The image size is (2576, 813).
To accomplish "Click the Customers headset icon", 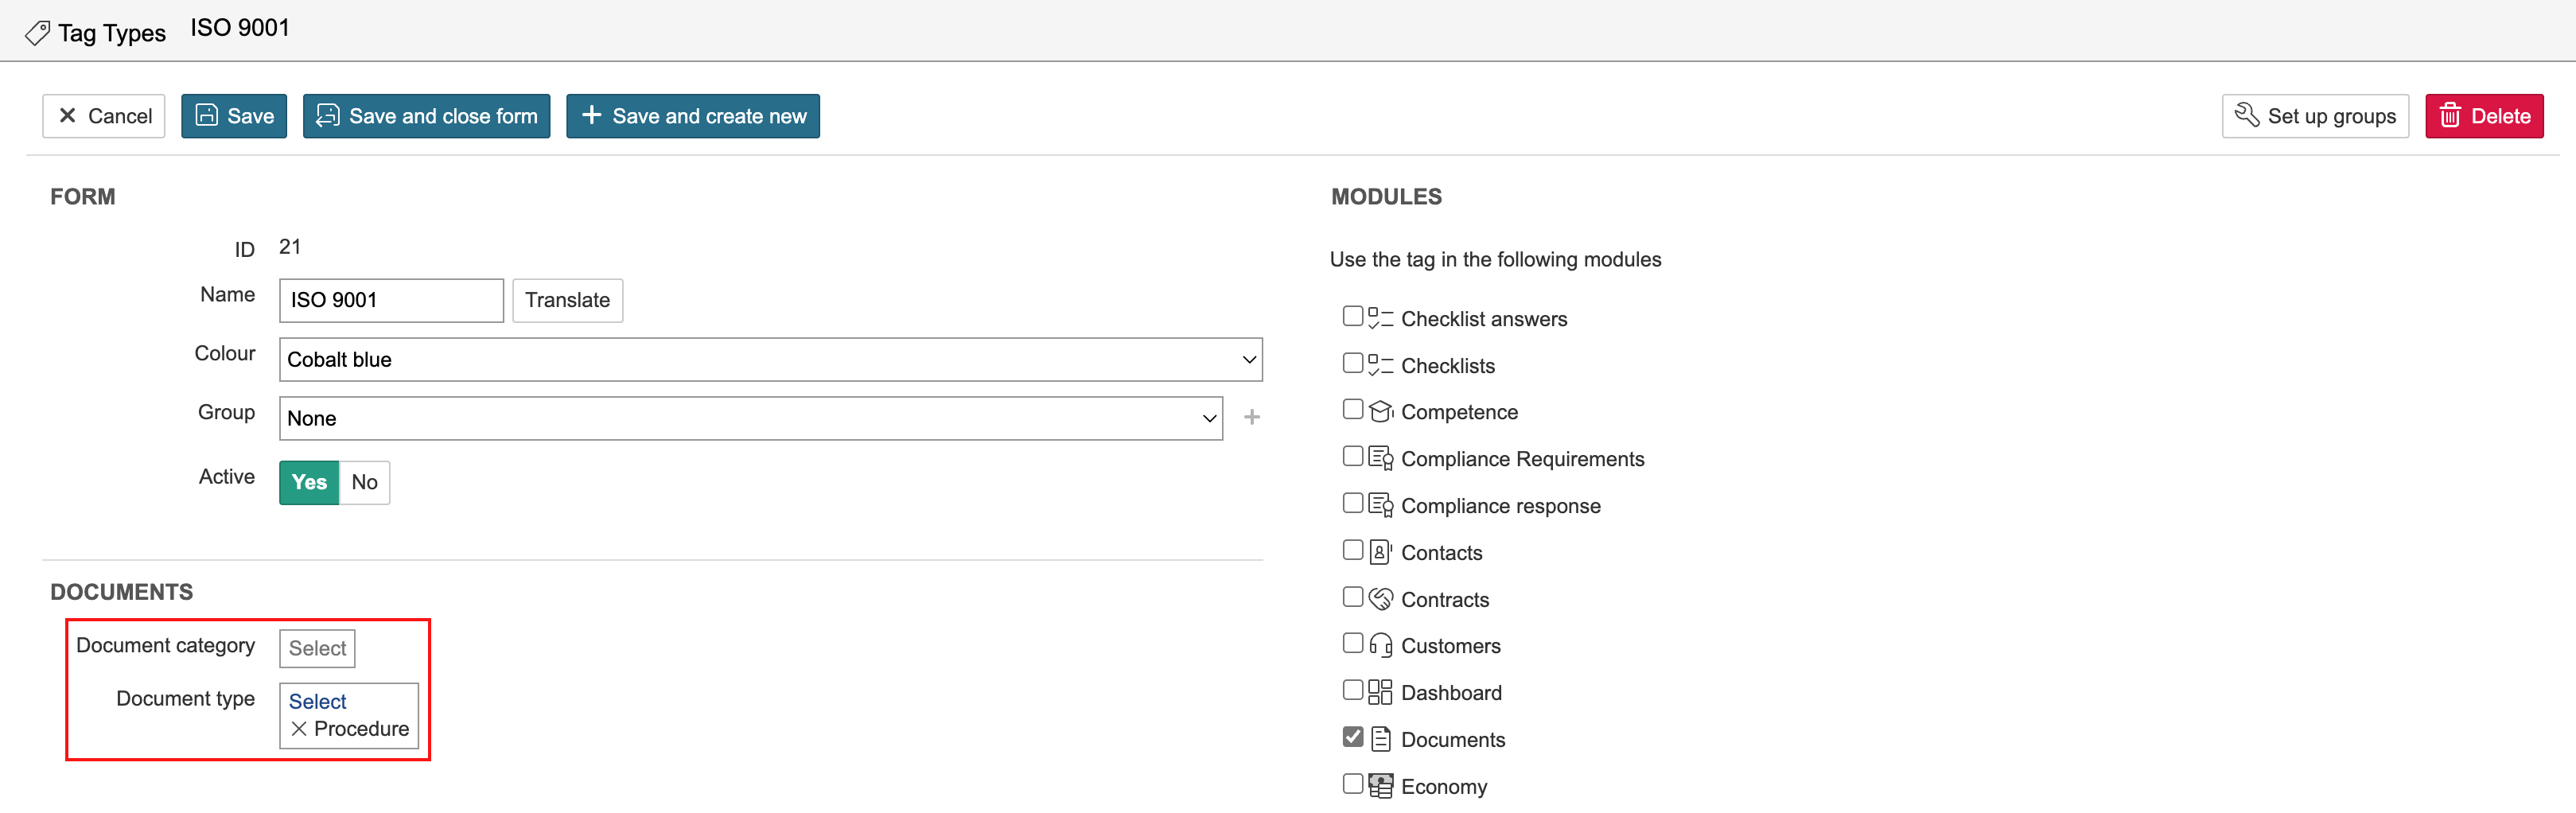I will point(1380,645).
